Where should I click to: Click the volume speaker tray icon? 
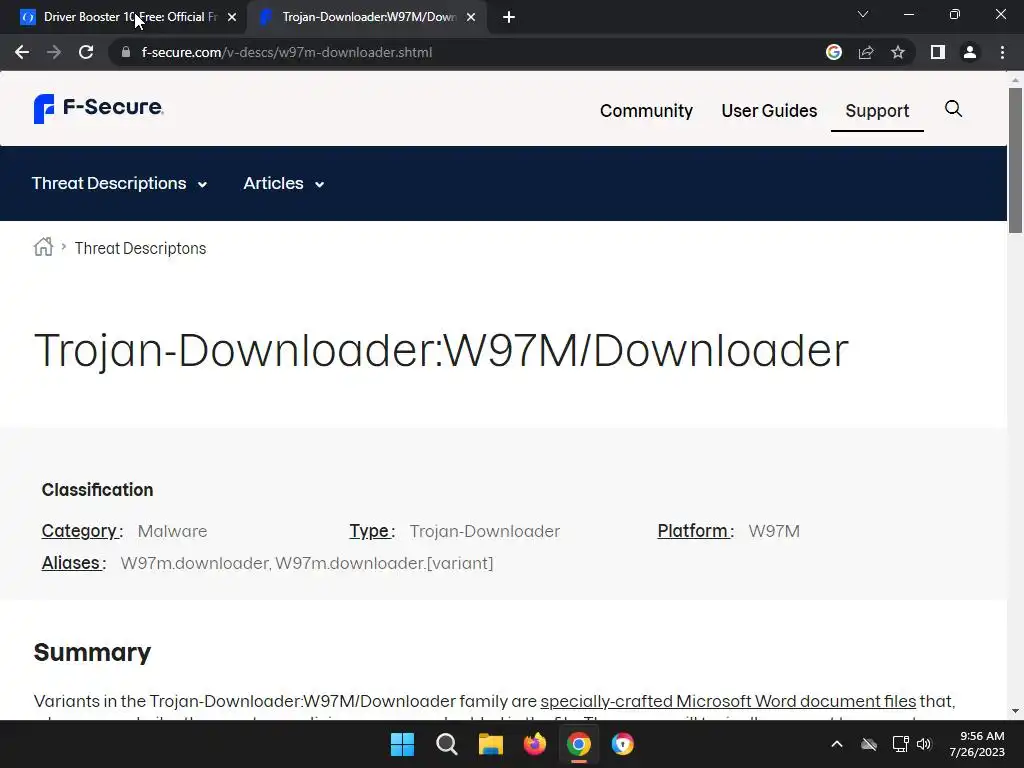[x=924, y=744]
